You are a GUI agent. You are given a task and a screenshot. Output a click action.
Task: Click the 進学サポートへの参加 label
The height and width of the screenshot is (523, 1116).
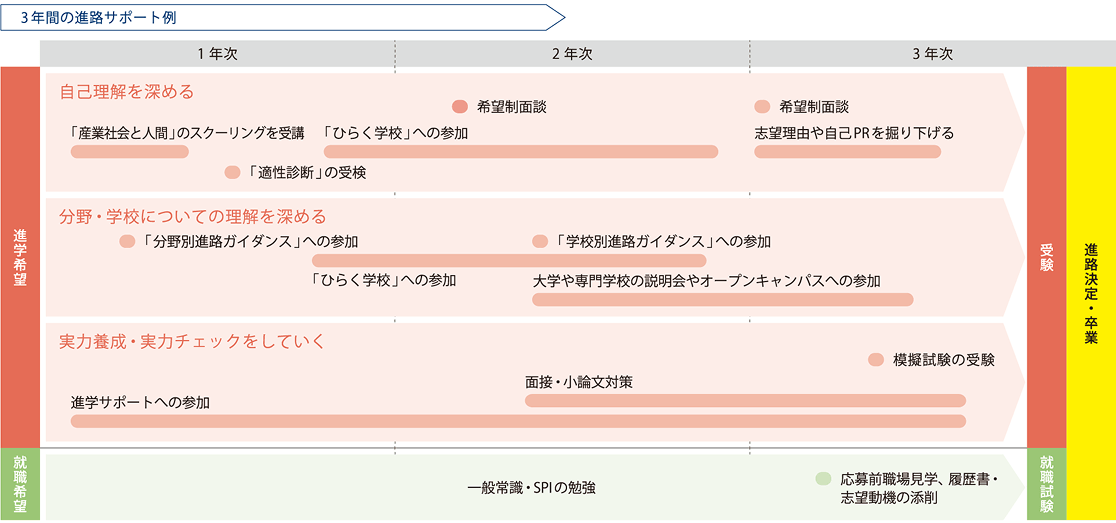pyautogui.click(x=140, y=403)
